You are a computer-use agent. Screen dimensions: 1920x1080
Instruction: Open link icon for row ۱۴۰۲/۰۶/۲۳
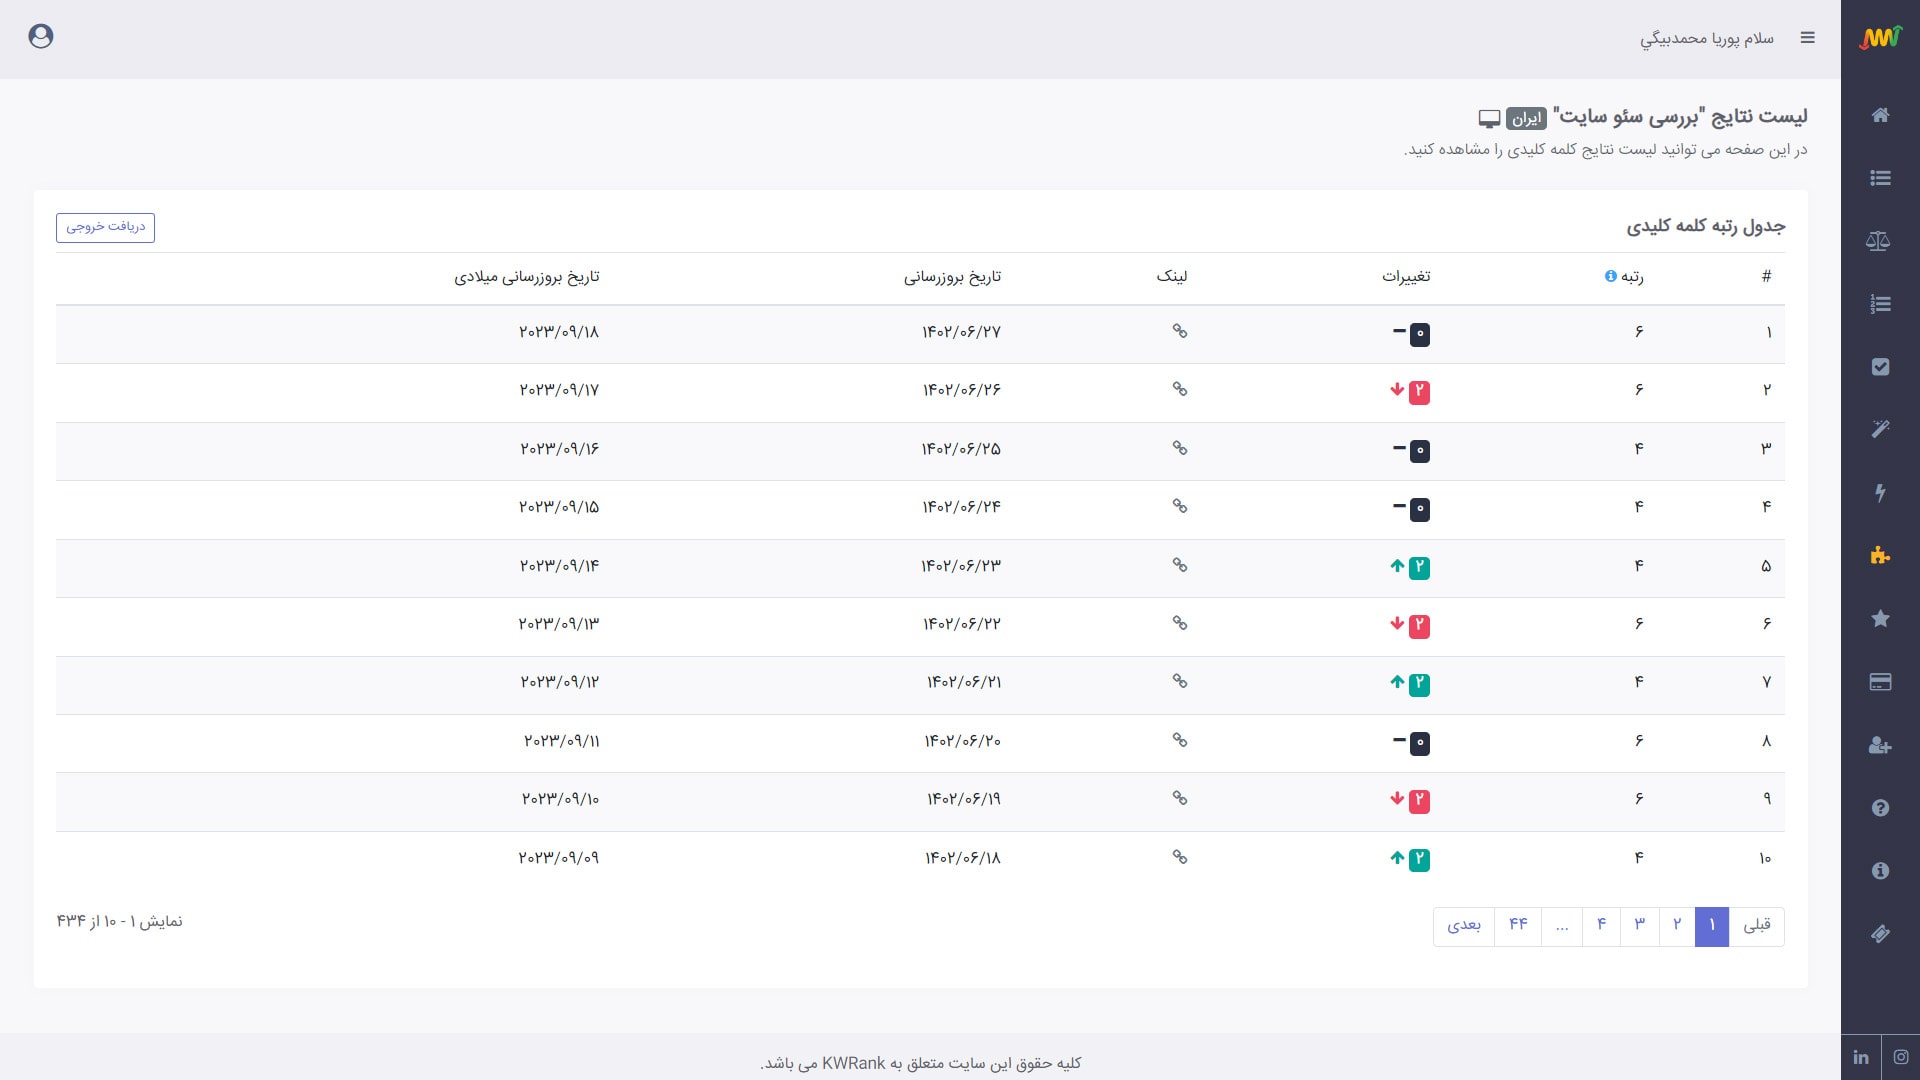click(1180, 565)
